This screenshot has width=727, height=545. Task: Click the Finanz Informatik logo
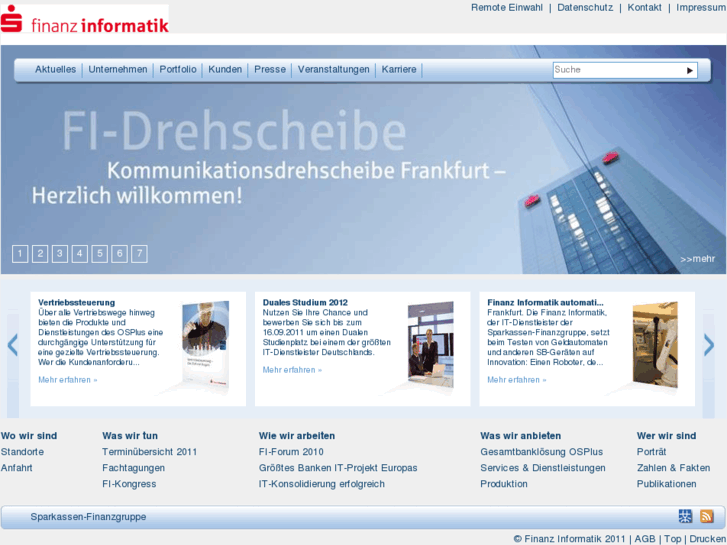(85, 19)
